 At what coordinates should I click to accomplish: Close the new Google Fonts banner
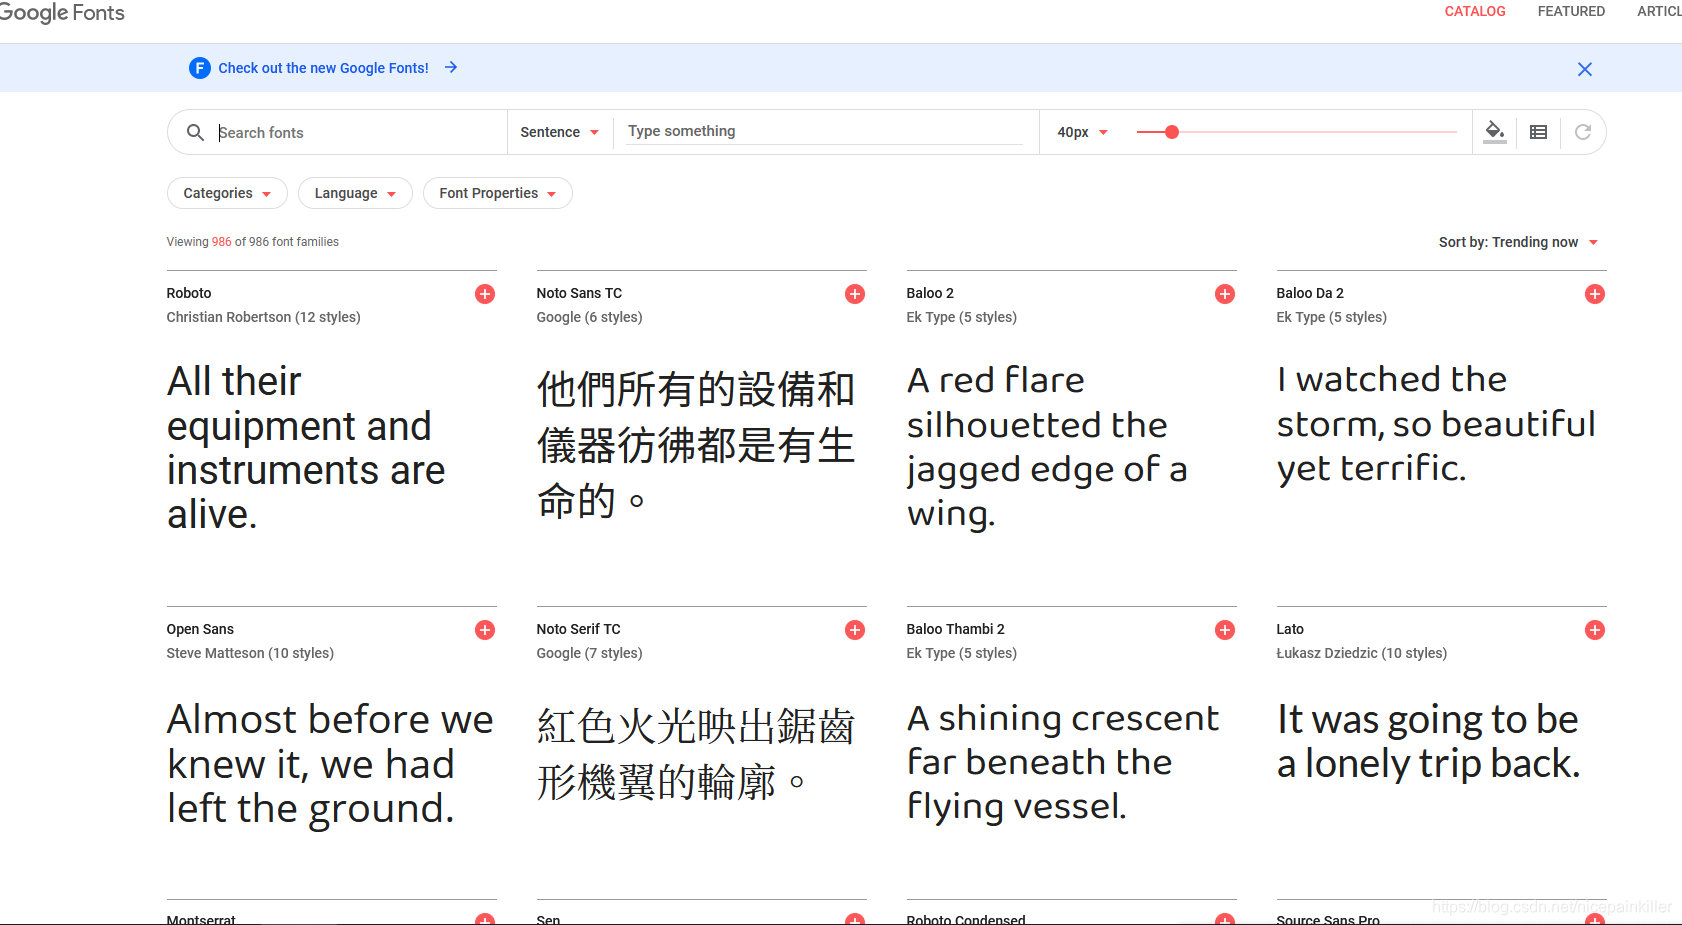point(1585,69)
